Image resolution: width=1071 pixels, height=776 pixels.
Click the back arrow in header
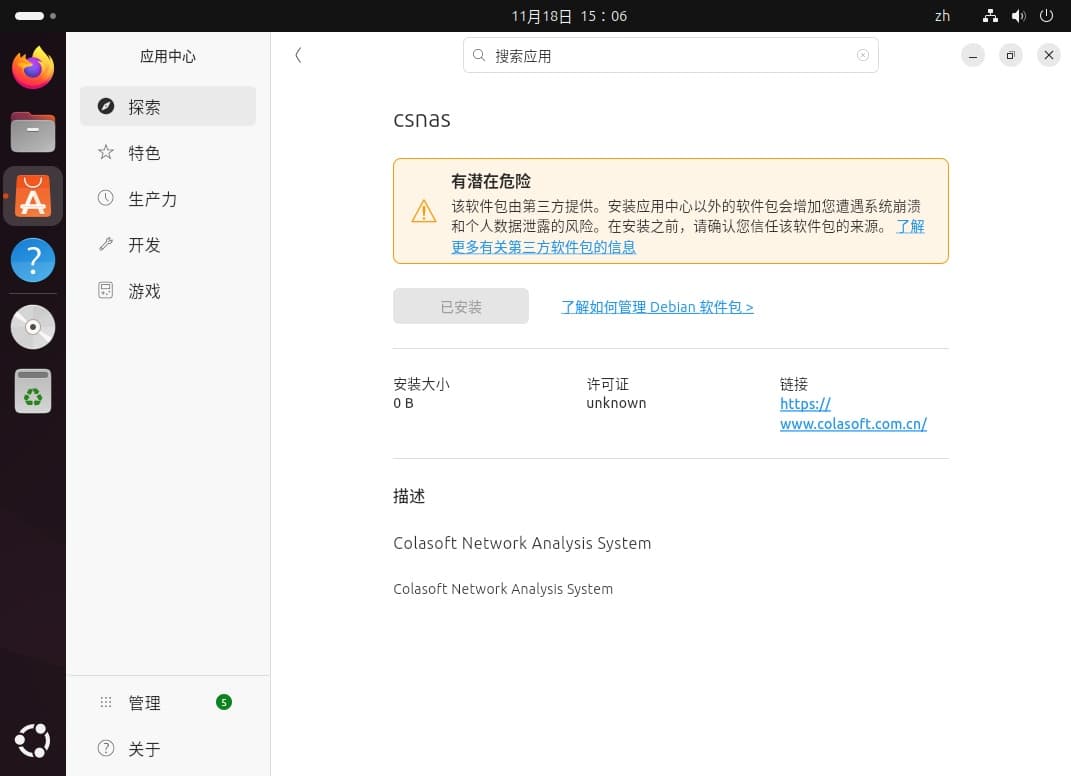pos(298,55)
